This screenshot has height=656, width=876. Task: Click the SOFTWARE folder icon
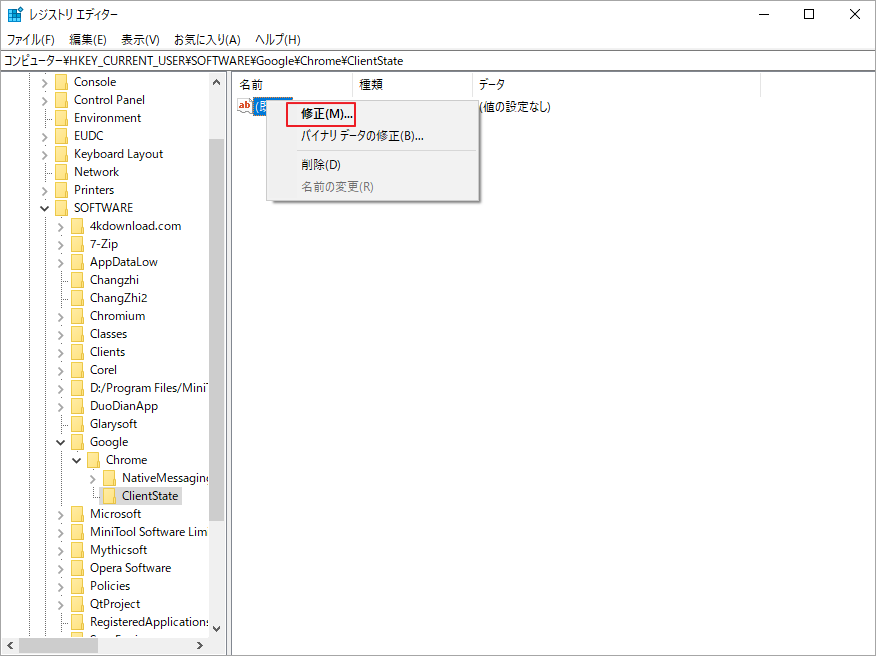[x=61, y=207]
